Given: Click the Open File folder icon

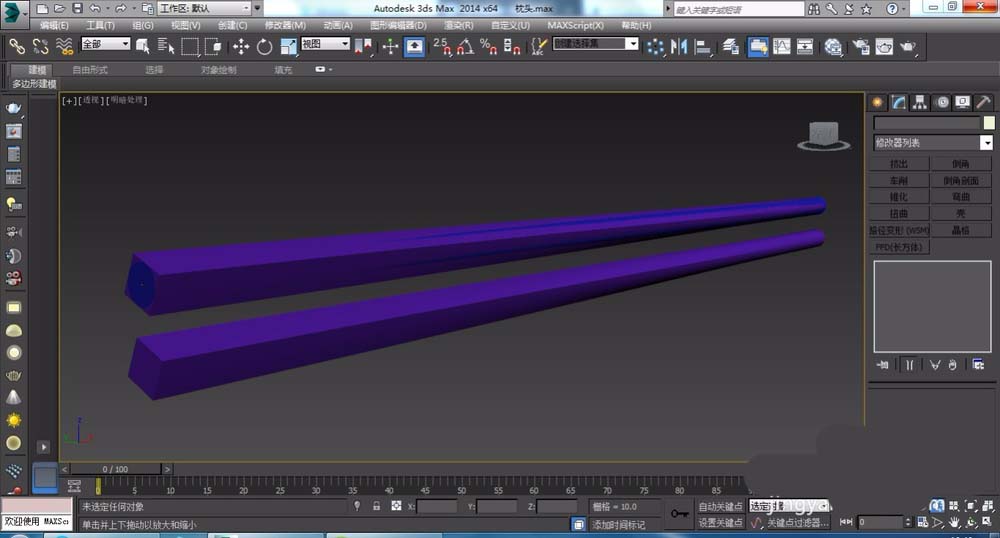Looking at the screenshot, I should tap(59, 8).
